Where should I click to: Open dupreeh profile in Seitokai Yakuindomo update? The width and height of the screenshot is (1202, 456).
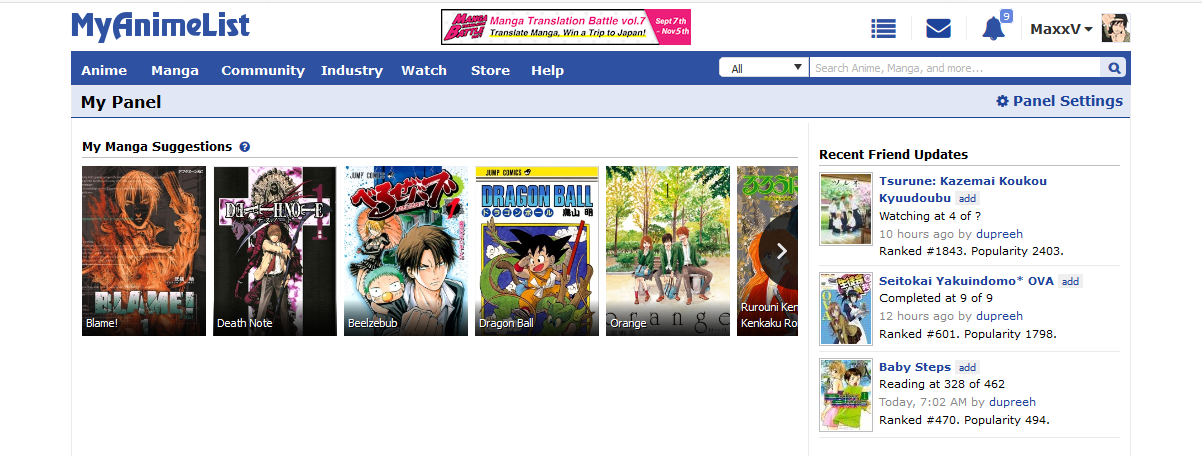coord(1000,316)
